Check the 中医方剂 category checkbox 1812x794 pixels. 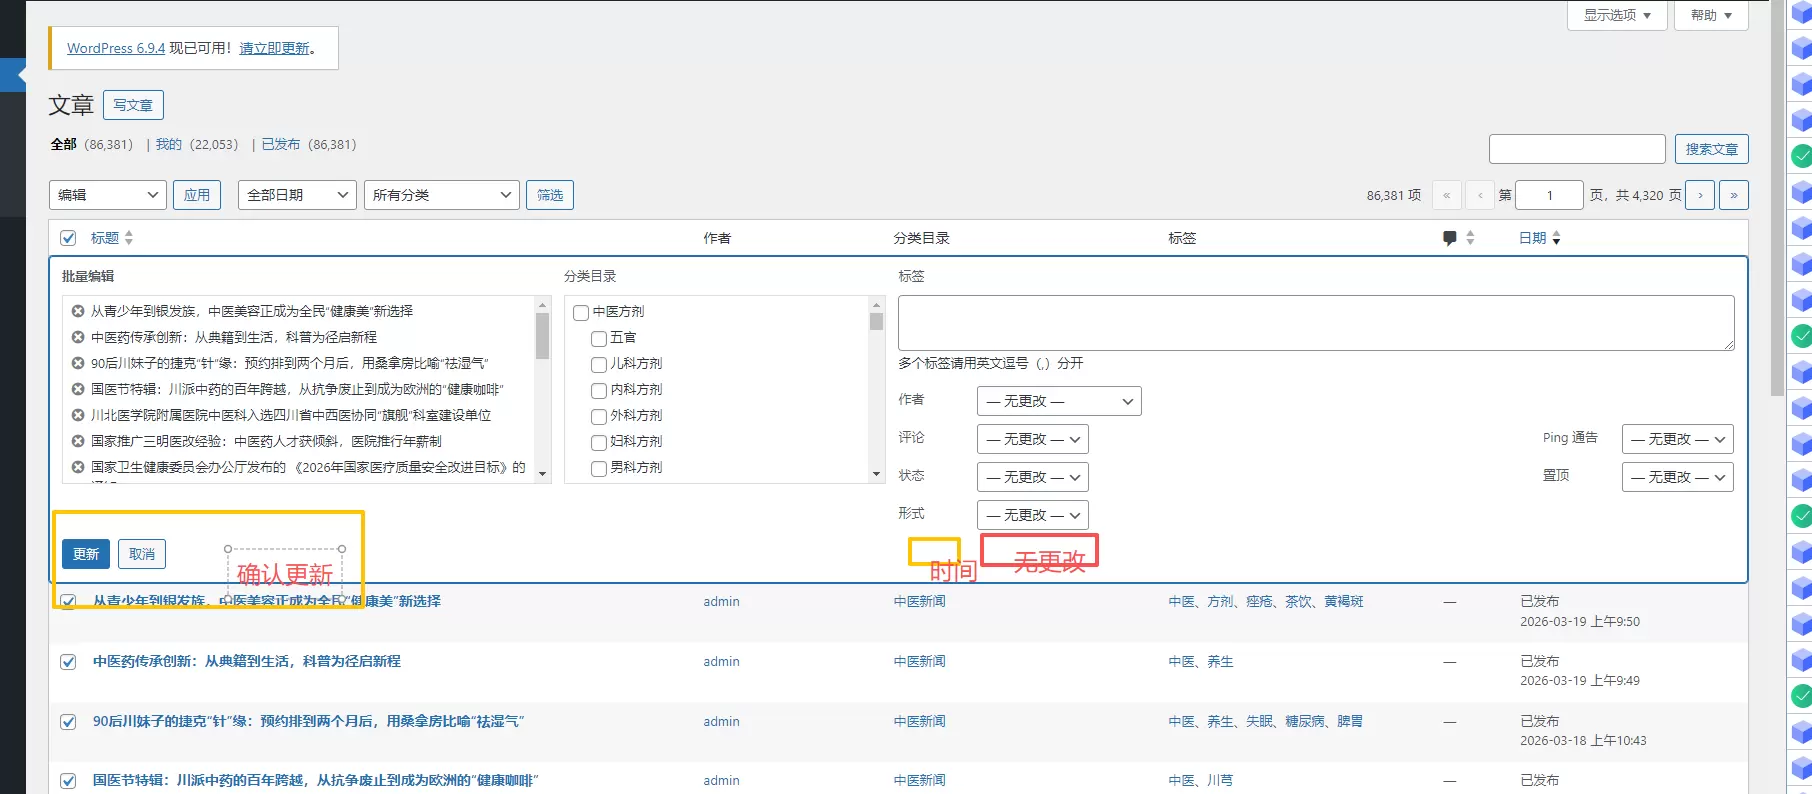pos(581,313)
